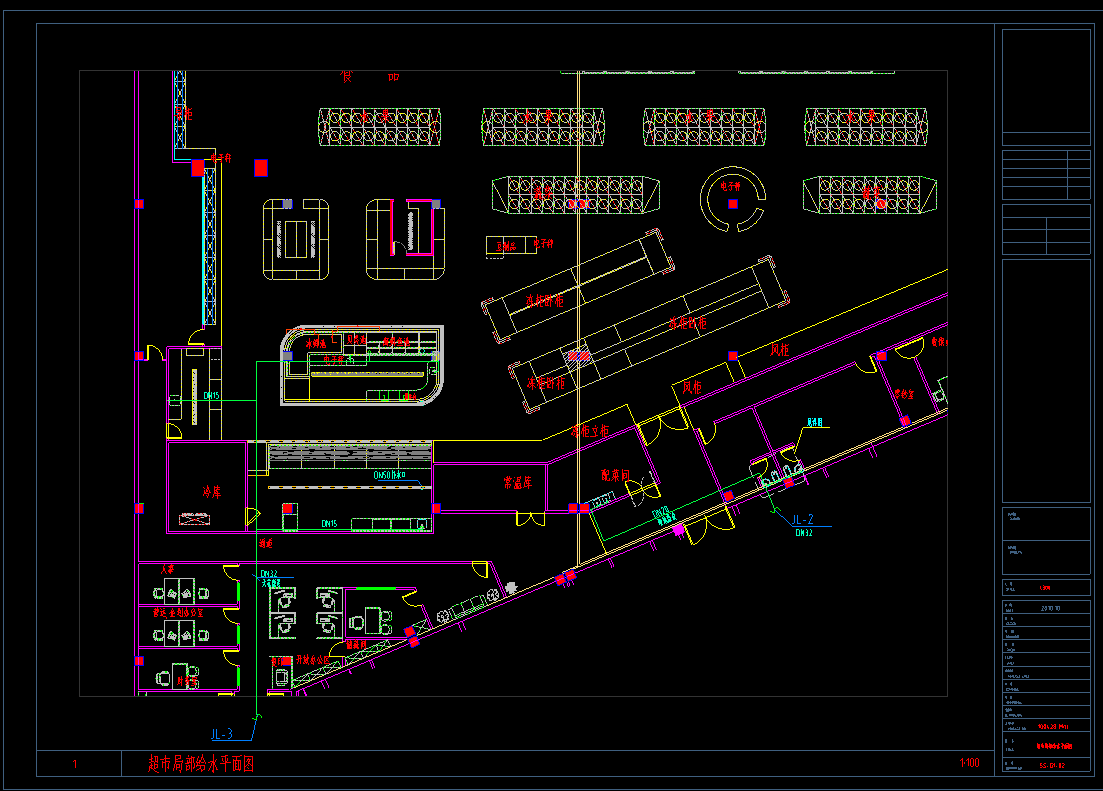Screen dimensions: 1103x791
Task: Select the 常温库 room label
Action: tap(516, 483)
